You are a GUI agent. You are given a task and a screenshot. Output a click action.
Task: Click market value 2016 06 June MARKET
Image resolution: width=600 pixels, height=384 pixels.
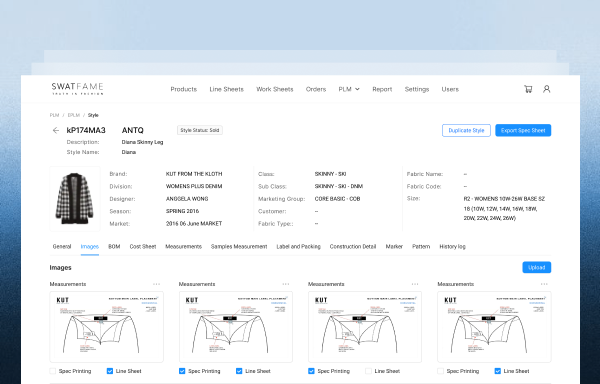tap(194, 224)
